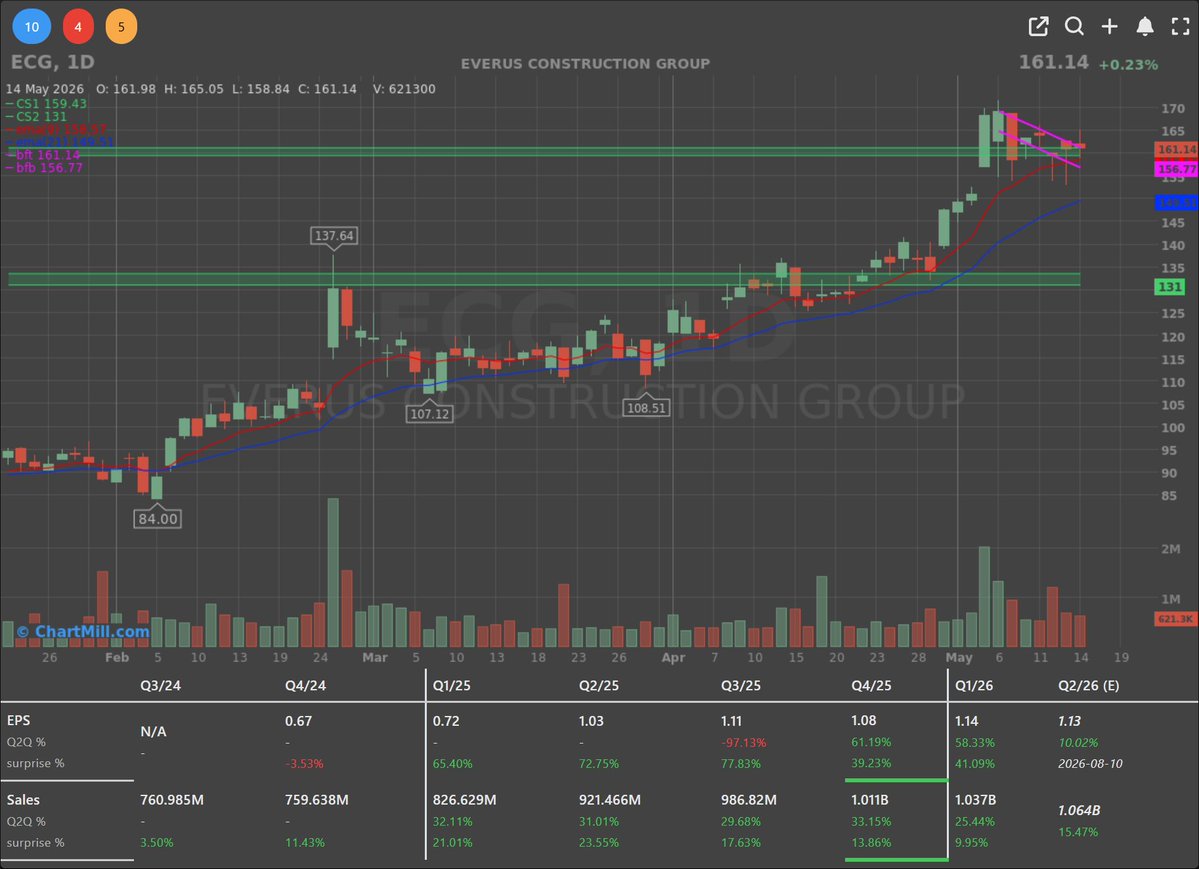Toggle the bft 161.14 legend entry
1199x869 pixels.
tap(43, 155)
